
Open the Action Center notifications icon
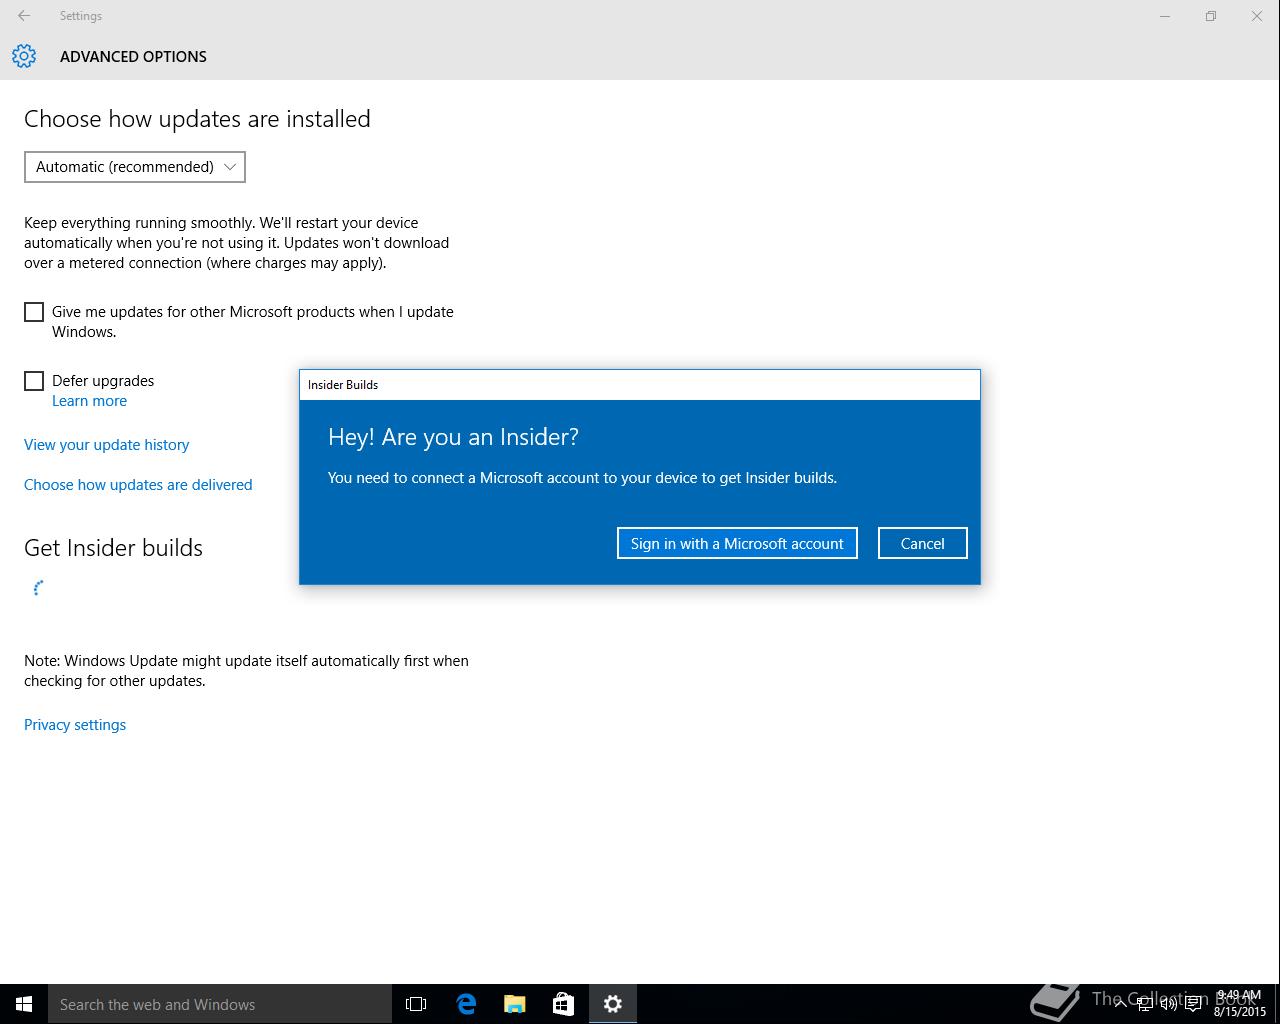tap(1193, 1004)
